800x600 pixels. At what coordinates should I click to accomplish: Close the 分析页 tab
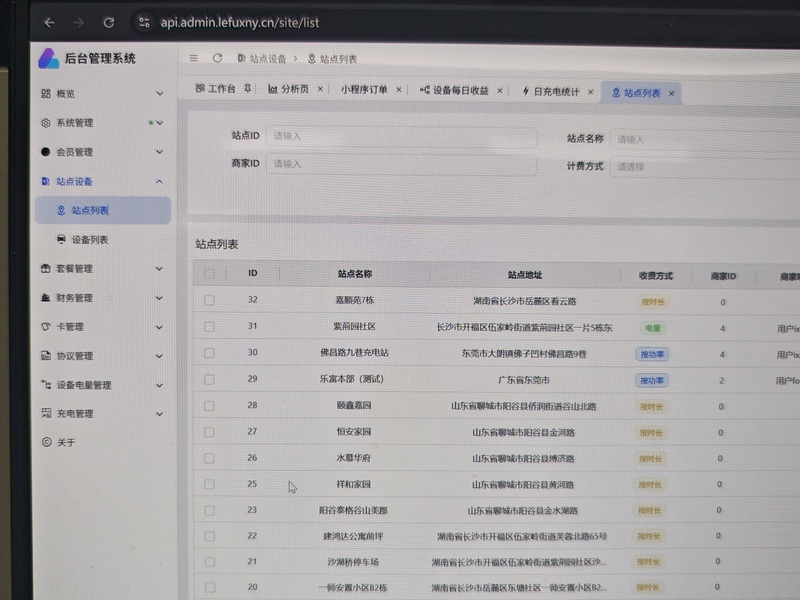pyautogui.click(x=320, y=89)
